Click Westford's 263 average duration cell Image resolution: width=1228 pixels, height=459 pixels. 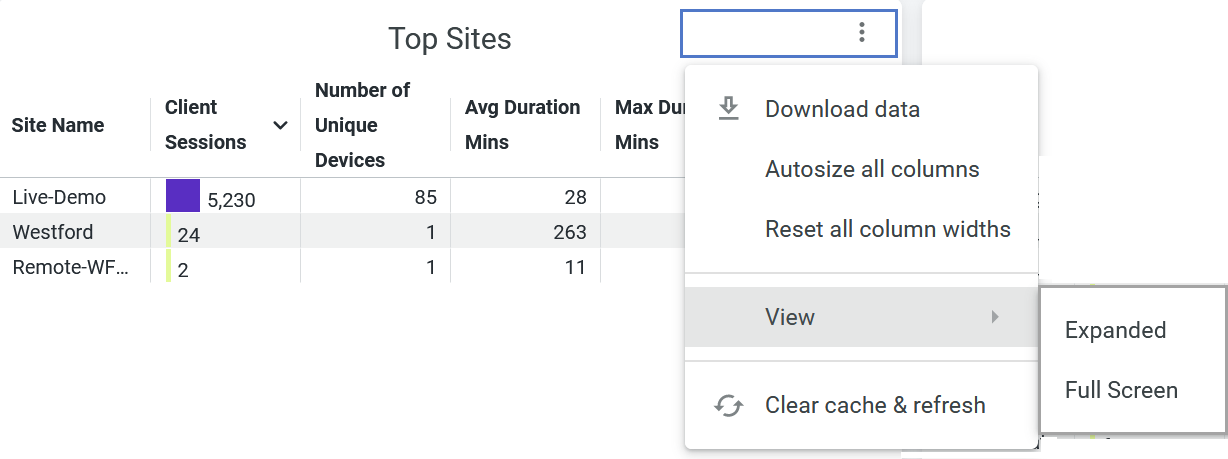568,232
